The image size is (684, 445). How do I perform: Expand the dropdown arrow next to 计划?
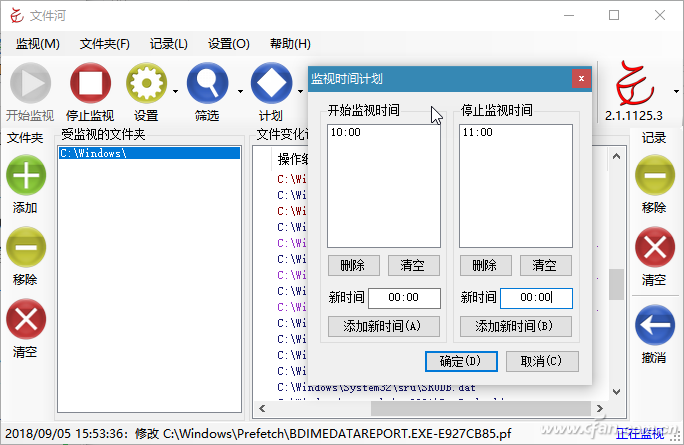[301, 92]
